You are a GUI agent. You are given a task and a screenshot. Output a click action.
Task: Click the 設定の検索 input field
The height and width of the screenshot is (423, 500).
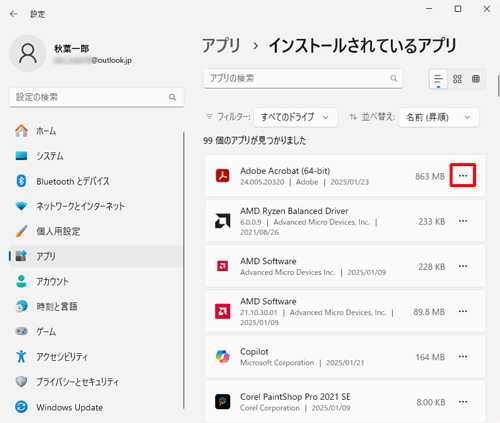tap(96, 97)
